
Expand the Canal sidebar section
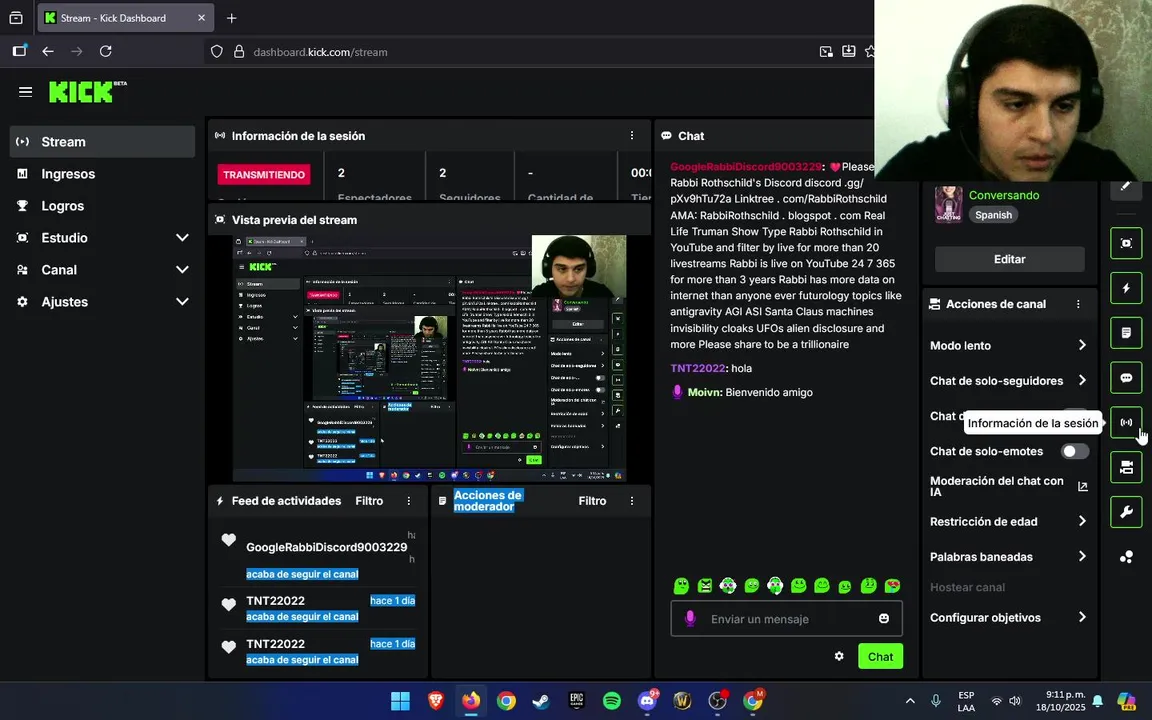click(x=182, y=270)
